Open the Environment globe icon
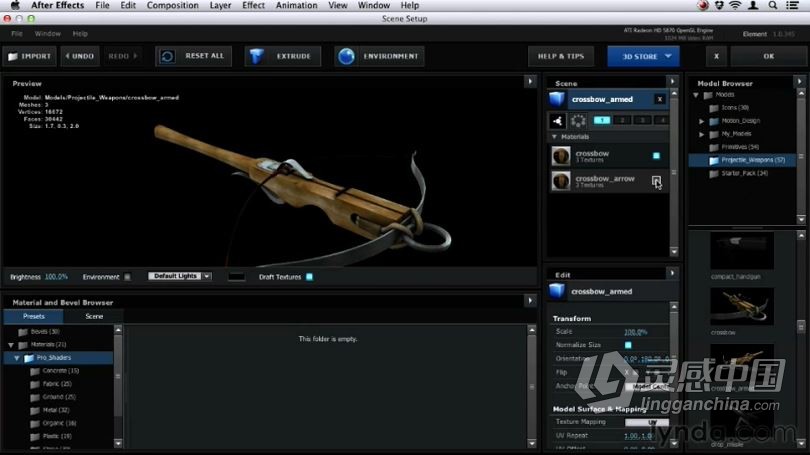 tap(346, 56)
